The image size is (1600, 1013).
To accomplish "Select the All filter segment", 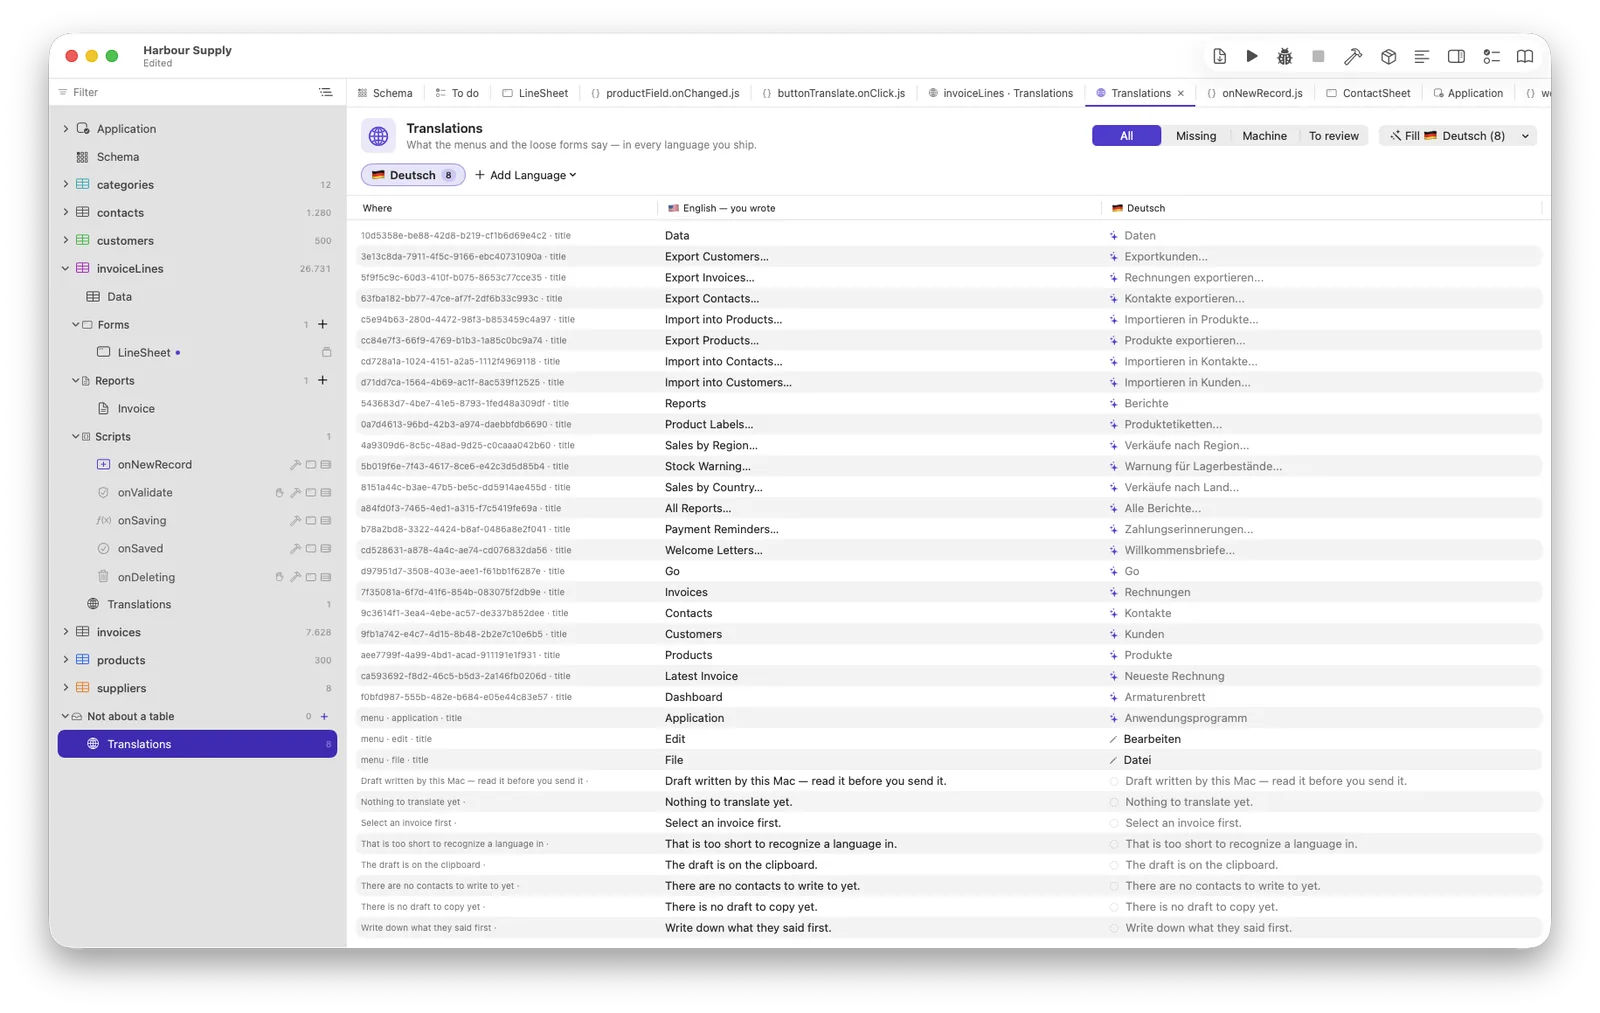I will [x=1126, y=136].
